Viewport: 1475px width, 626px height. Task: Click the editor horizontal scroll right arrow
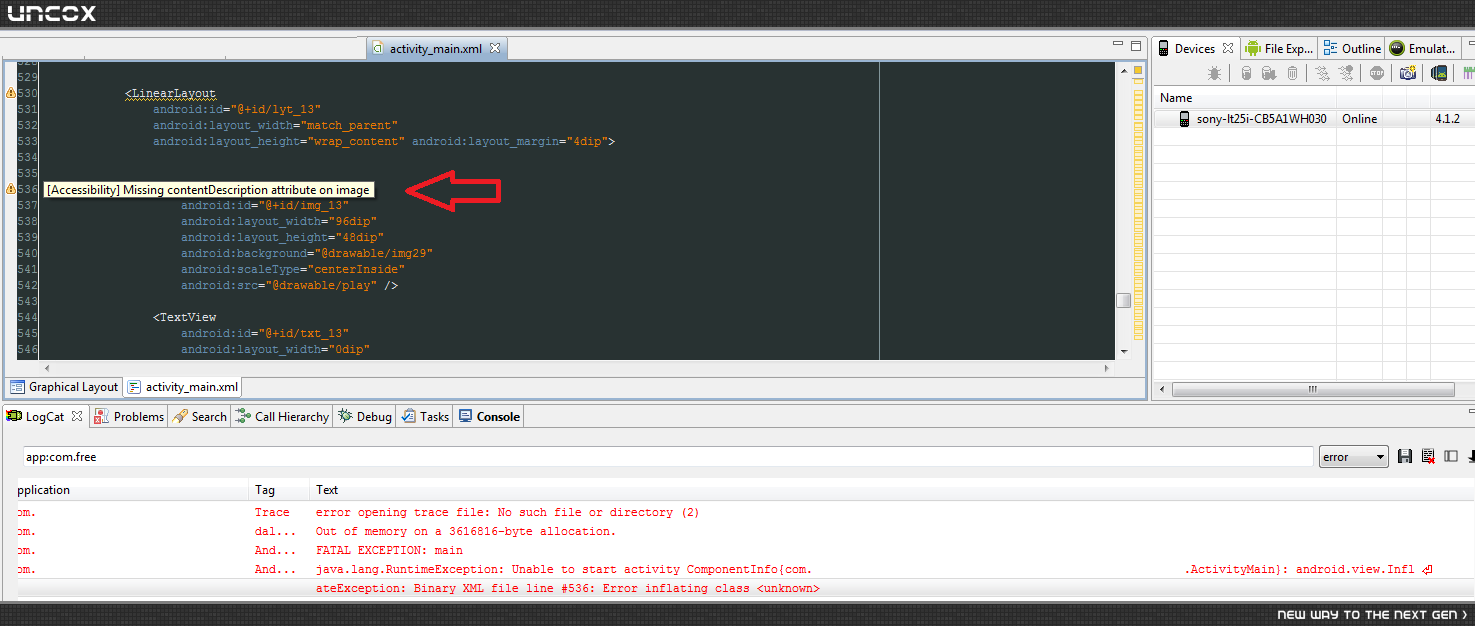point(1106,368)
